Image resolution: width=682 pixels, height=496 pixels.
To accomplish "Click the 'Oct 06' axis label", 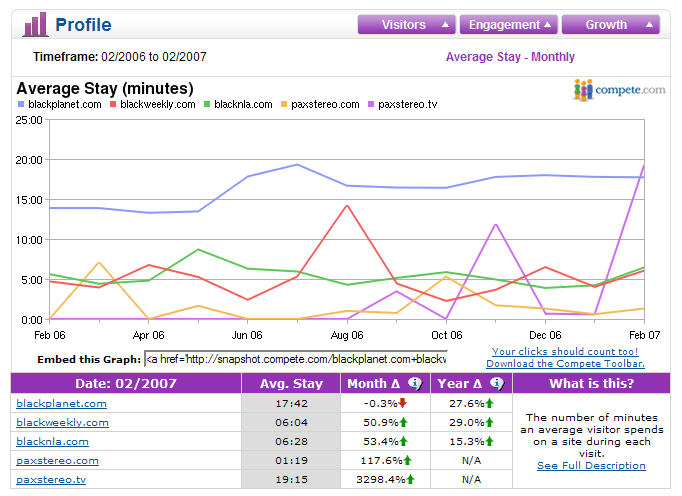I will pos(447,335).
